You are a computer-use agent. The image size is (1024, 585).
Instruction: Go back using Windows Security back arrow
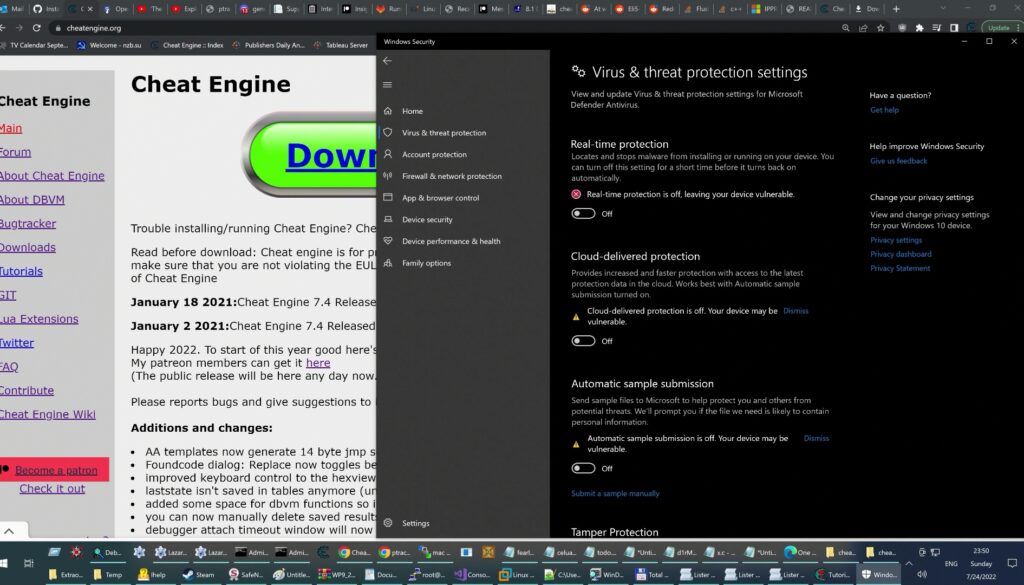coord(387,61)
